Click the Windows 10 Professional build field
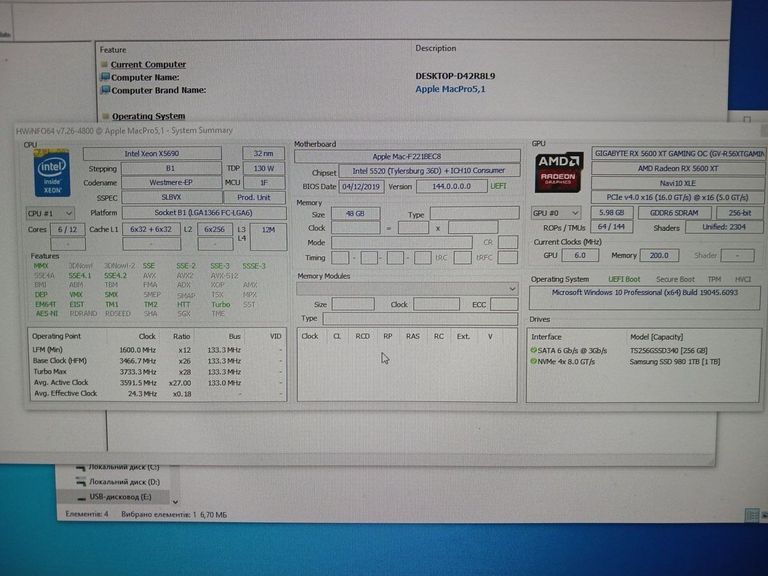The image size is (768, 576). click(644, 292)
